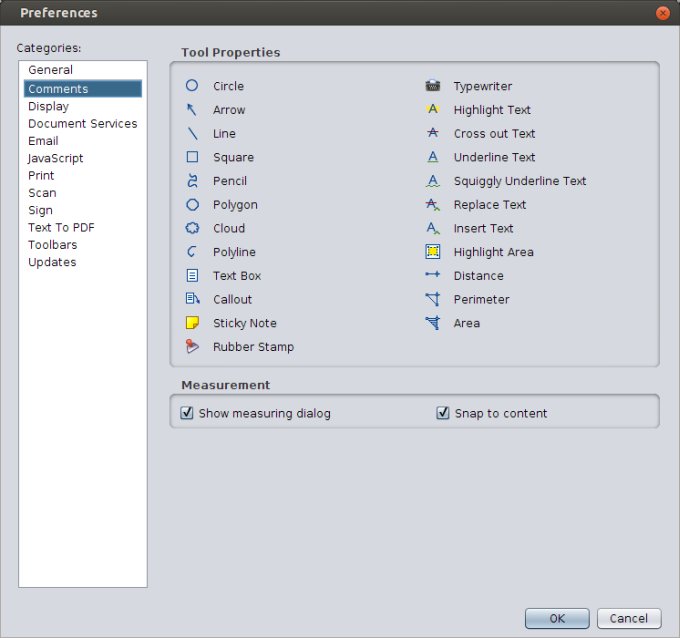
Task: Click the Rubber Stamp icon
Action: (x=192, y=346)
